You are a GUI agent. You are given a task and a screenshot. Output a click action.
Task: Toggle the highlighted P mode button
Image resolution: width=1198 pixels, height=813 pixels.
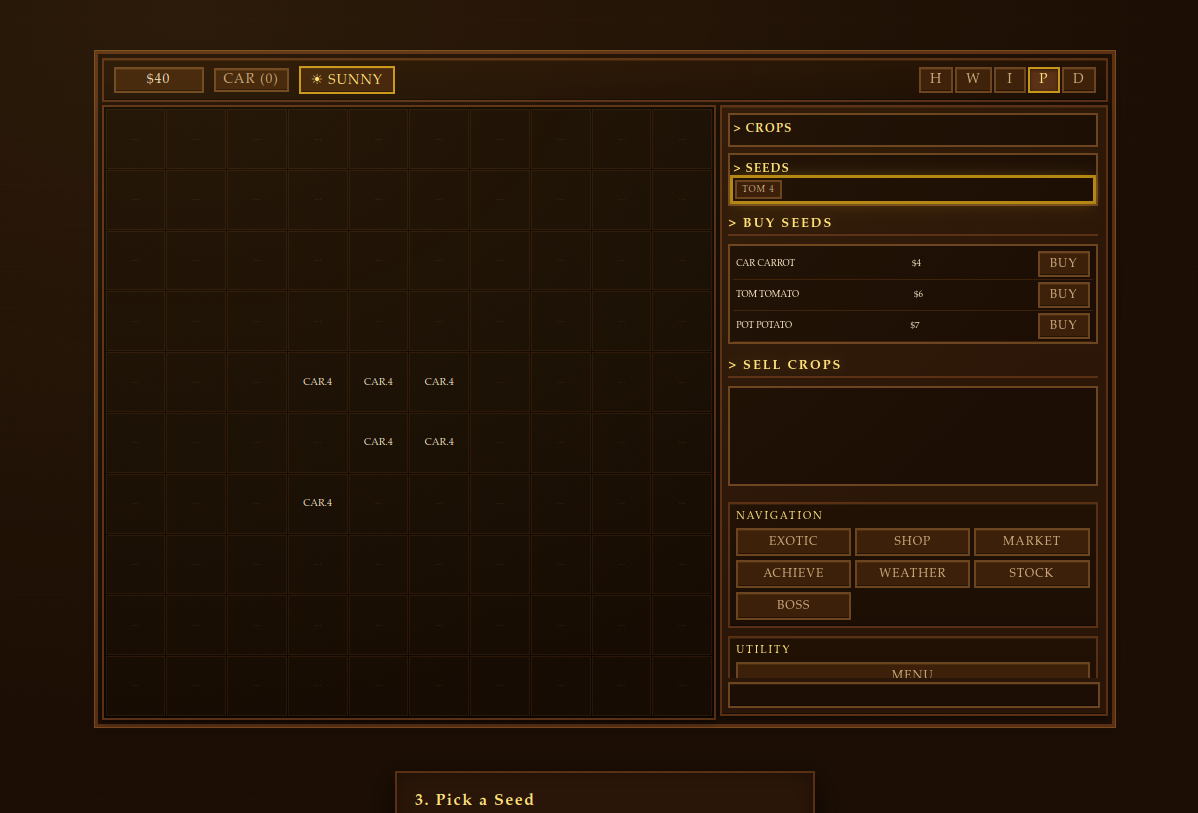click(1043, 79)
